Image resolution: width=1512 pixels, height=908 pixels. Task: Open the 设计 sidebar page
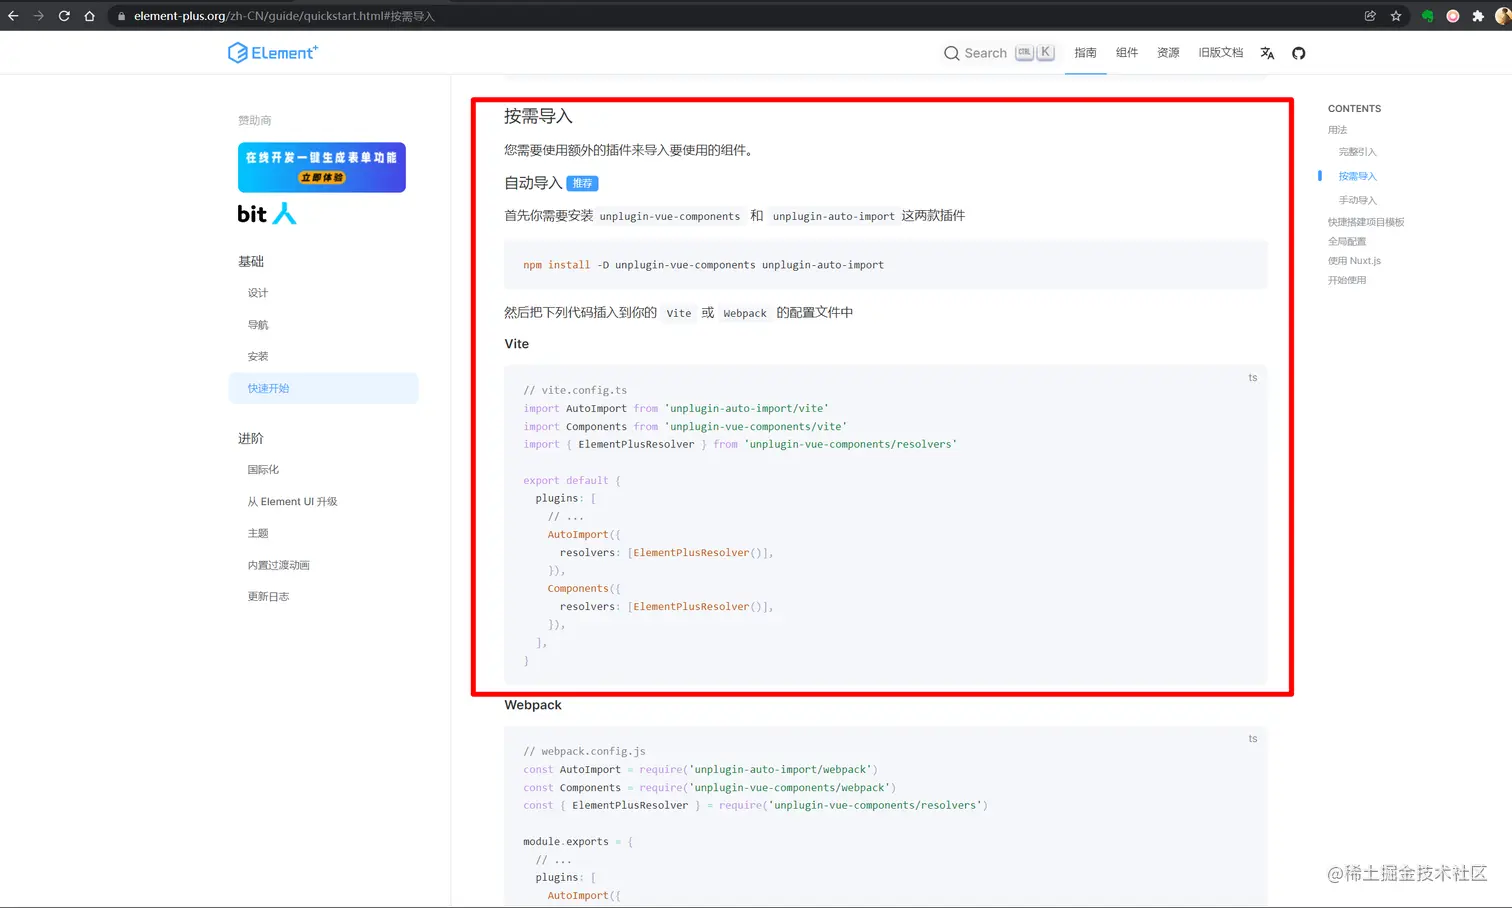click(x=258, y=293)
